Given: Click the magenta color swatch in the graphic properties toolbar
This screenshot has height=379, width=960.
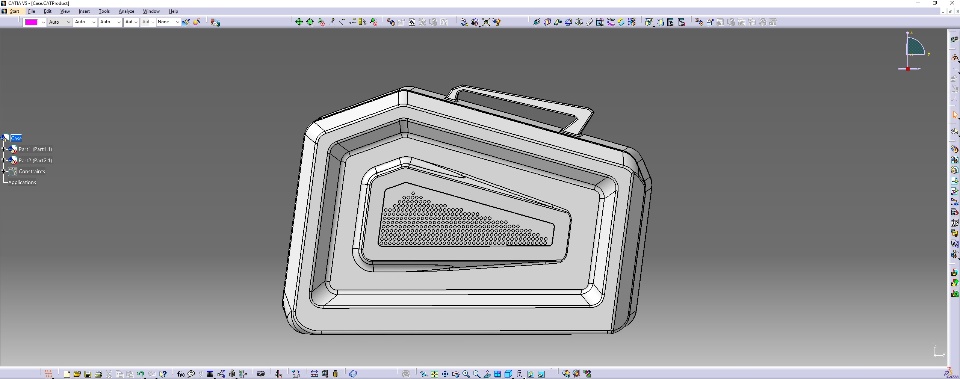Looking at the screenshot, I should click(31, 22).
